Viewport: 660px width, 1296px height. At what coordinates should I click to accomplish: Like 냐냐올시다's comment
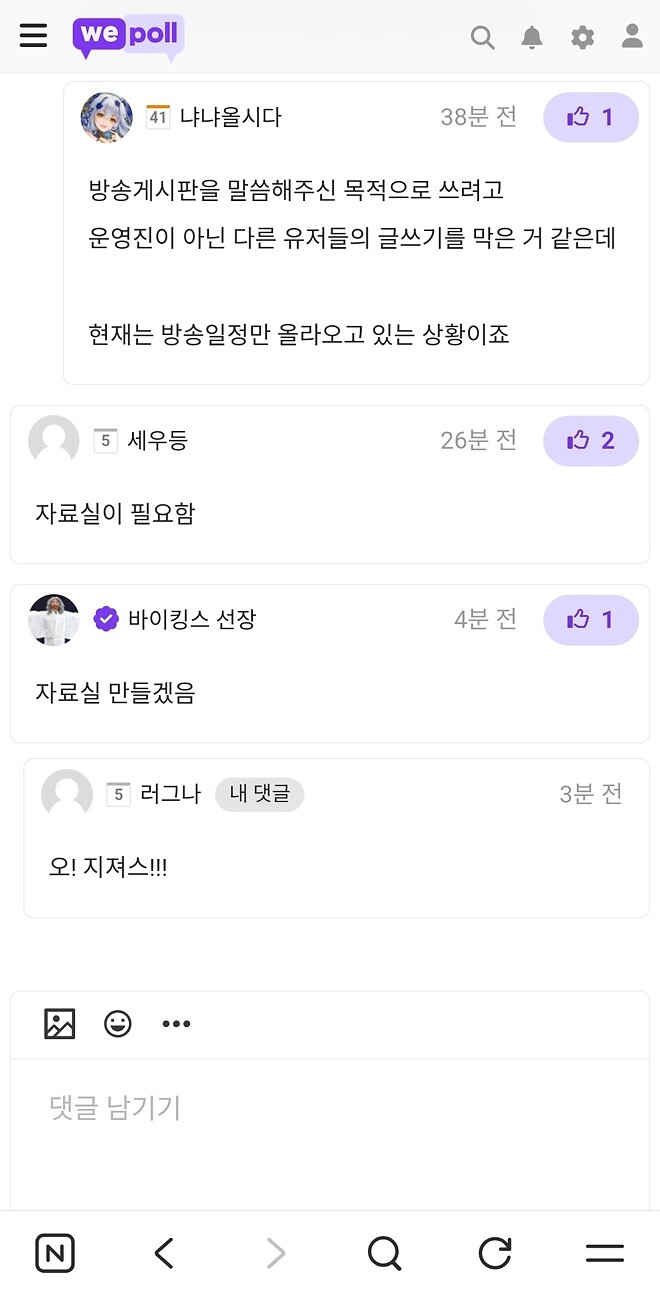click(591, 117)
